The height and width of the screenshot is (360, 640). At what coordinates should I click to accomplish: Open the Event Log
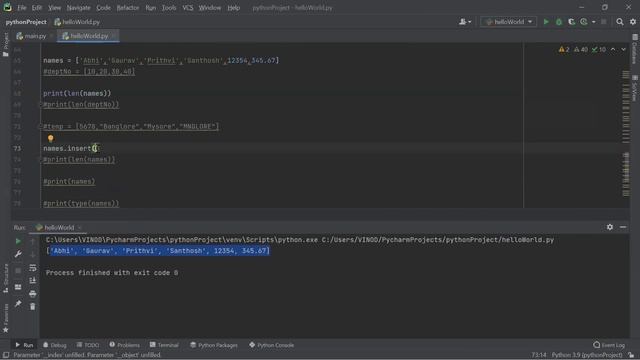[x=609, y=345]
